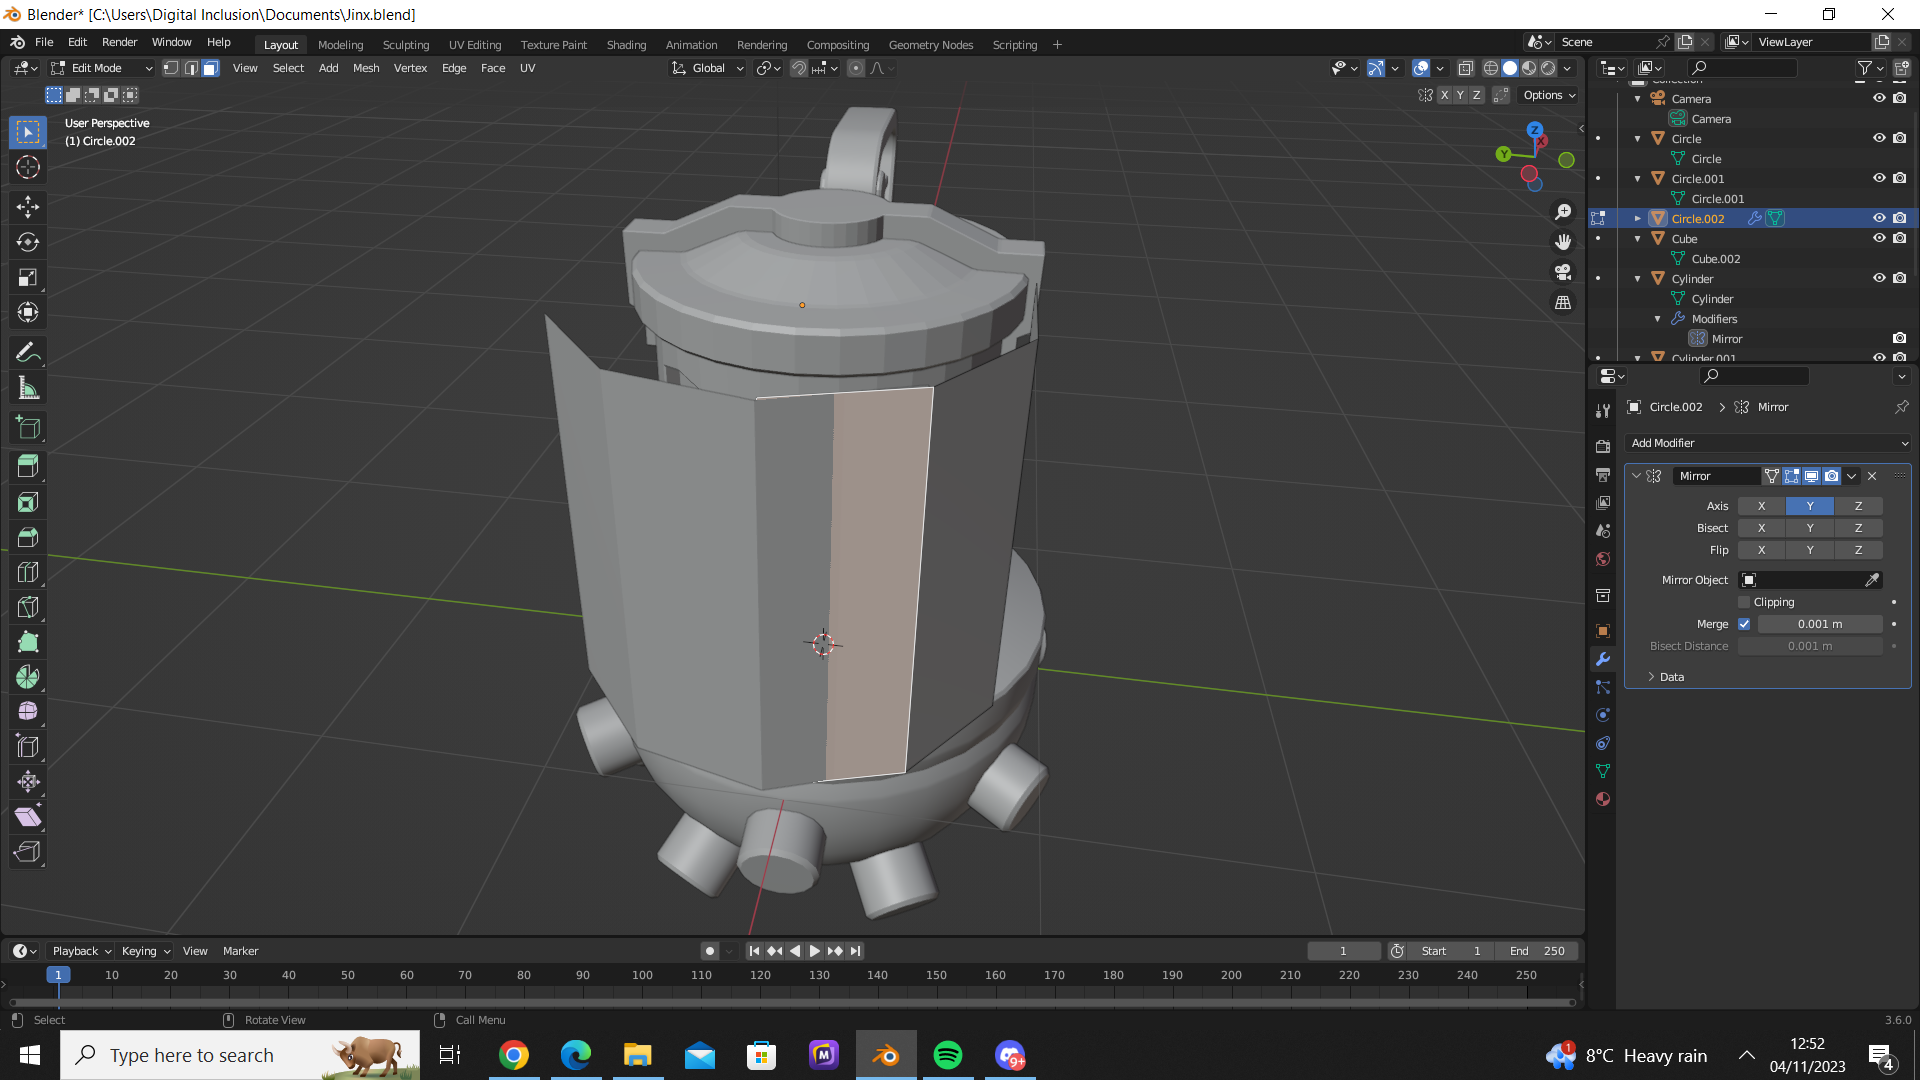The image size is (1920, 1080).
Task: Enable the Clipping checkbox
Action: pos(1744,602)
